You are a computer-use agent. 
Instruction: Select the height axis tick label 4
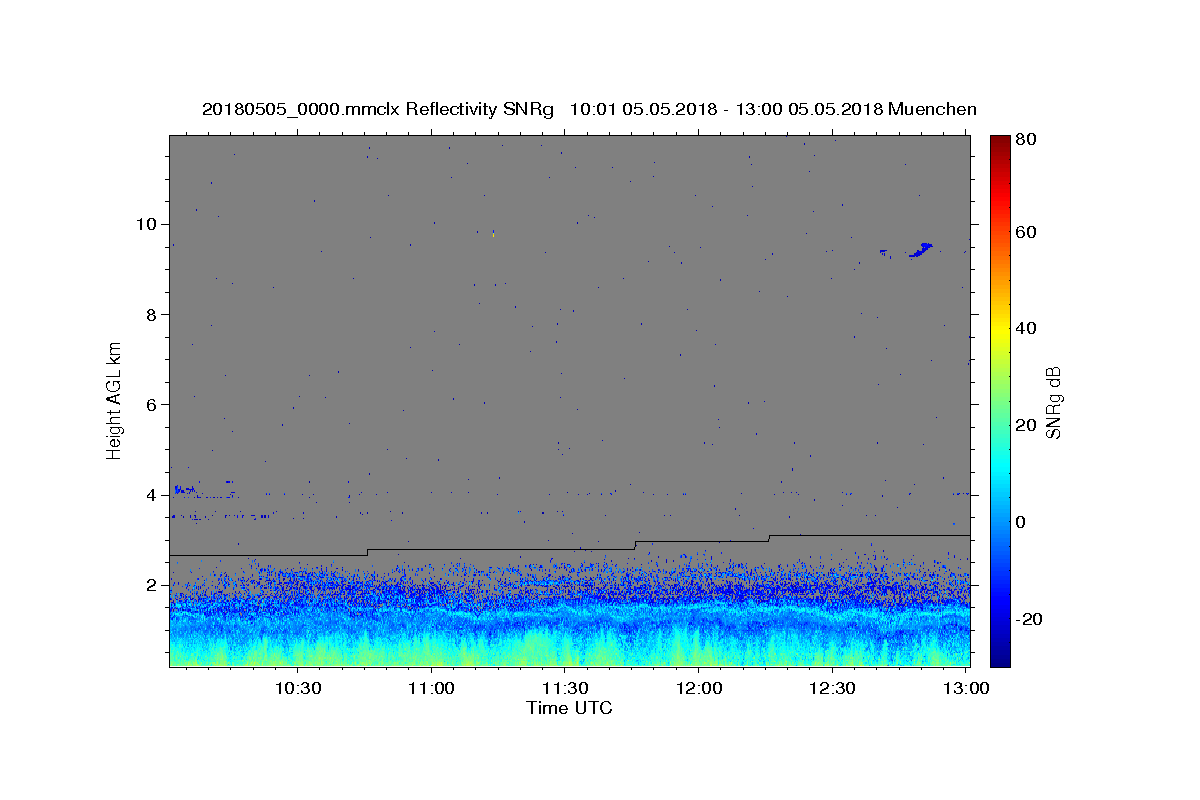click(x=154, y=495)
